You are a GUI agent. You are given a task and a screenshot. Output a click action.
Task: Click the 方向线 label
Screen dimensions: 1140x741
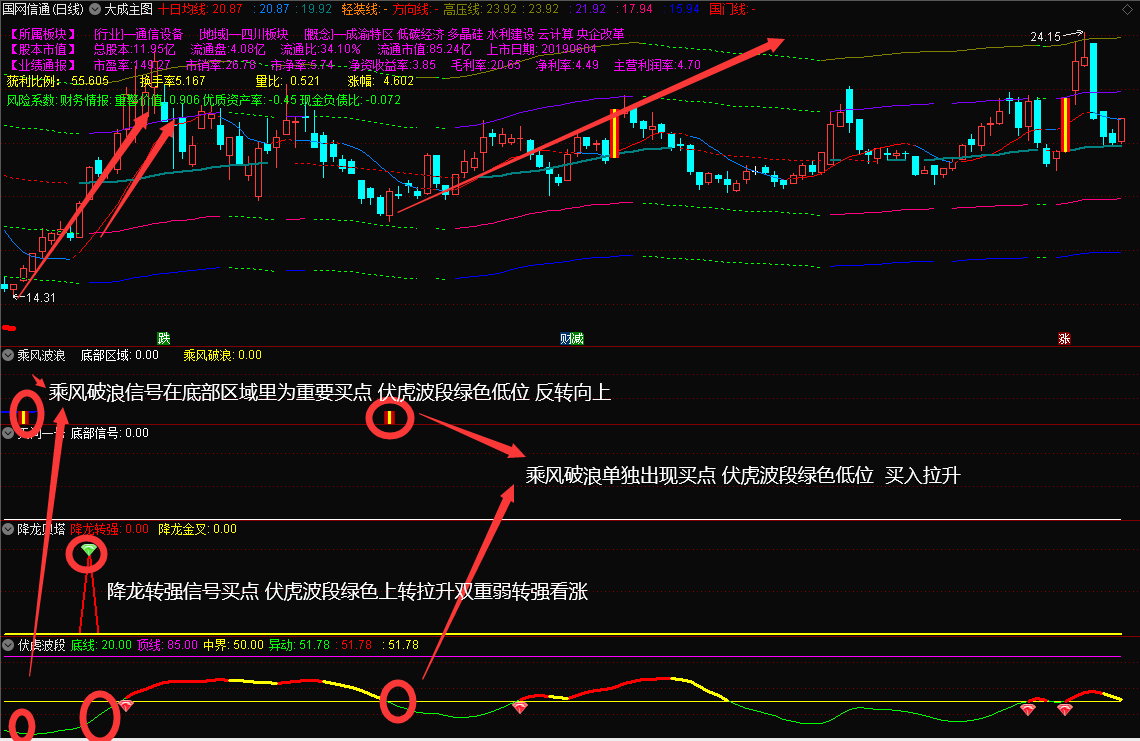(x=412, y=9)
